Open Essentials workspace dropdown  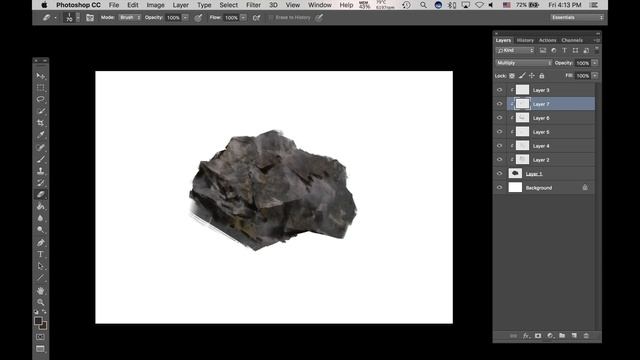(577, 18)
